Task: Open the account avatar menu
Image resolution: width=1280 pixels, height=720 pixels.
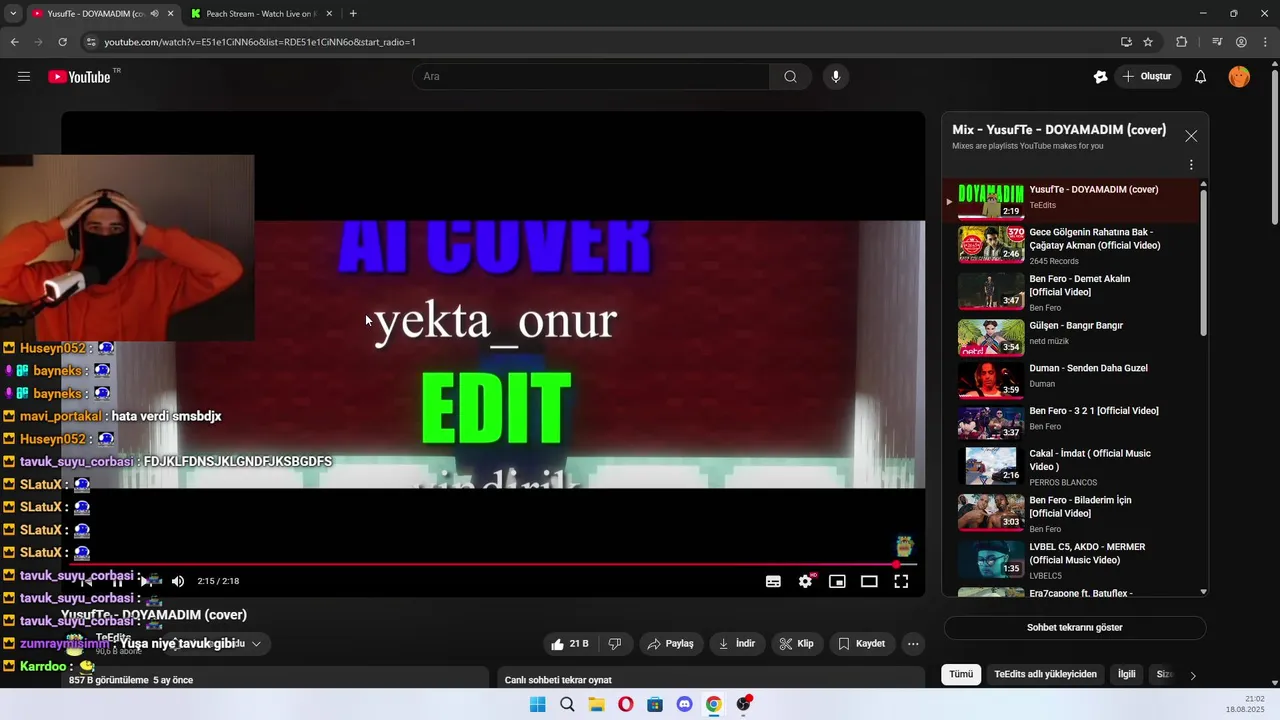Action: point(1239,77)
